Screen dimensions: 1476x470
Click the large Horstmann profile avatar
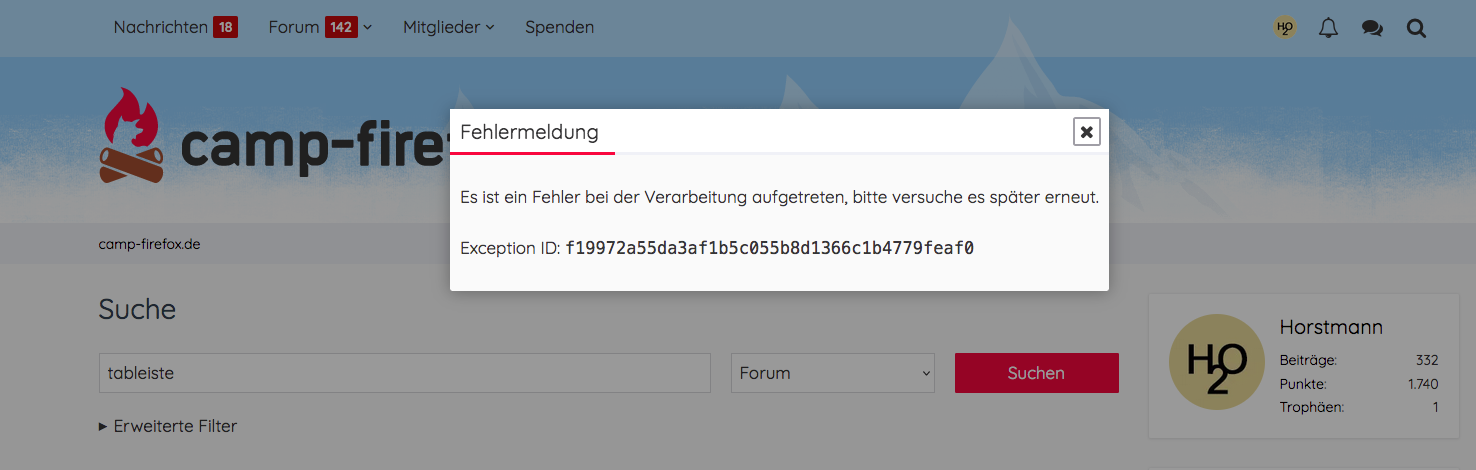click(x=1217, y=362)
